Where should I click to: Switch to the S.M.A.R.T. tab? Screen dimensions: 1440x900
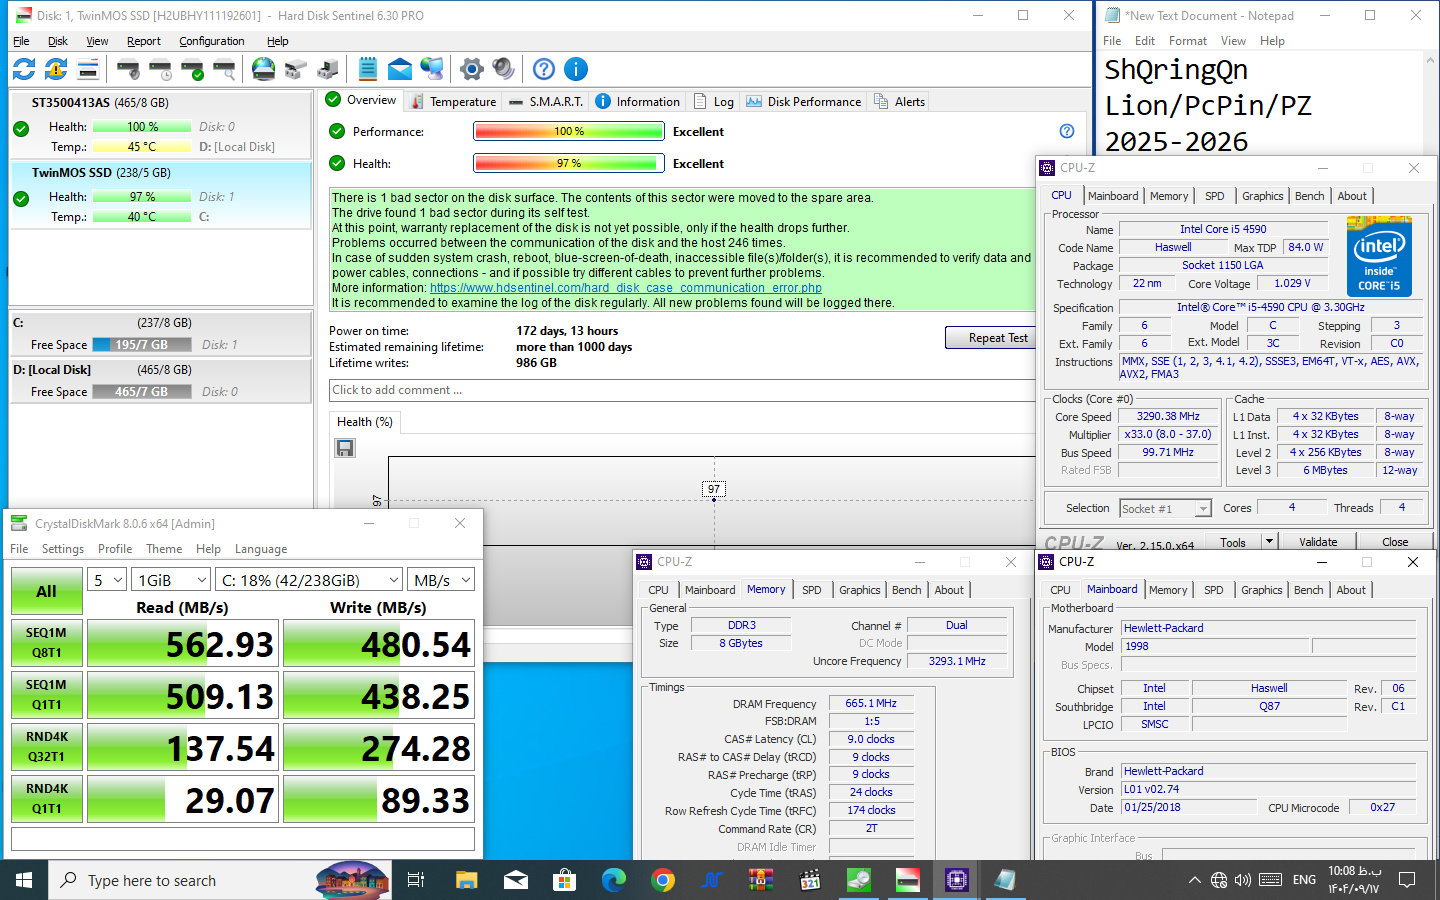(x=546, y=102)
